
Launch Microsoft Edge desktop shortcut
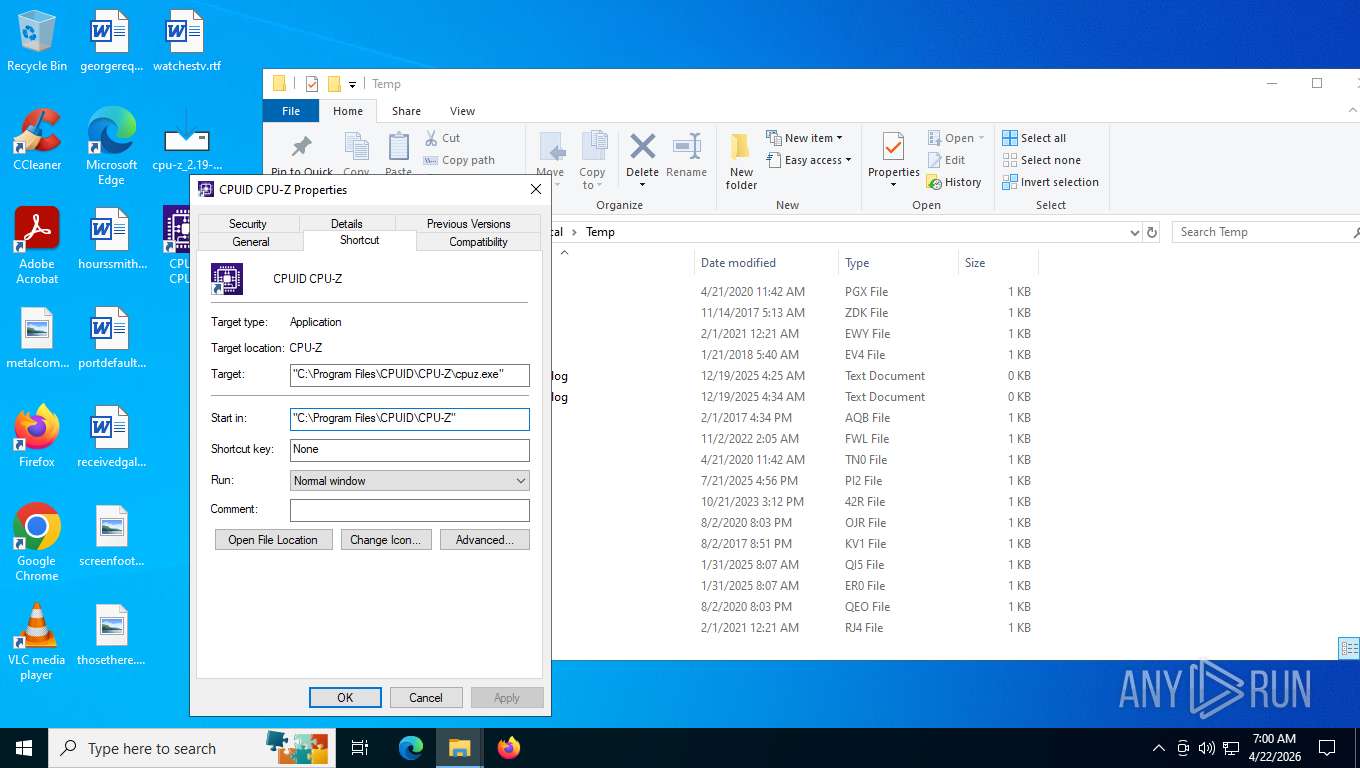[x=111, y=146]
